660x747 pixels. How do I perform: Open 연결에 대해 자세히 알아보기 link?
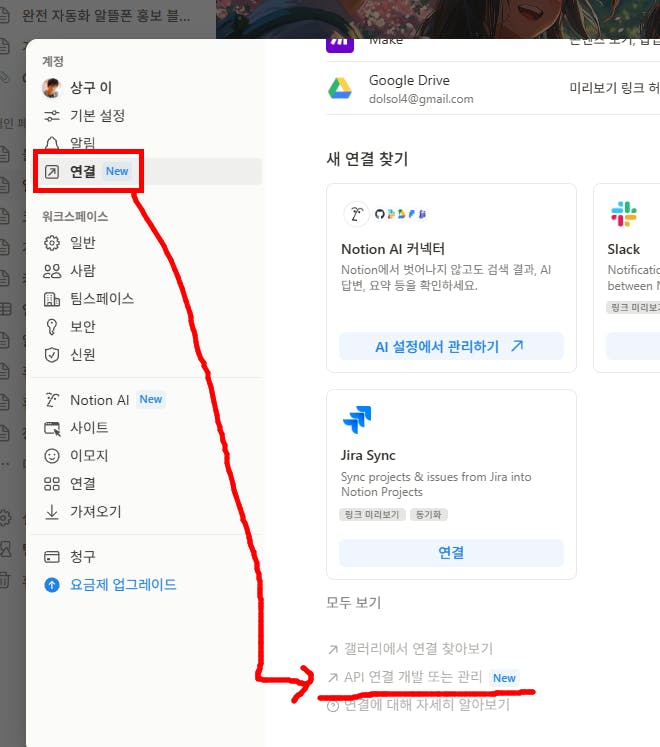(x=418, y=705)
